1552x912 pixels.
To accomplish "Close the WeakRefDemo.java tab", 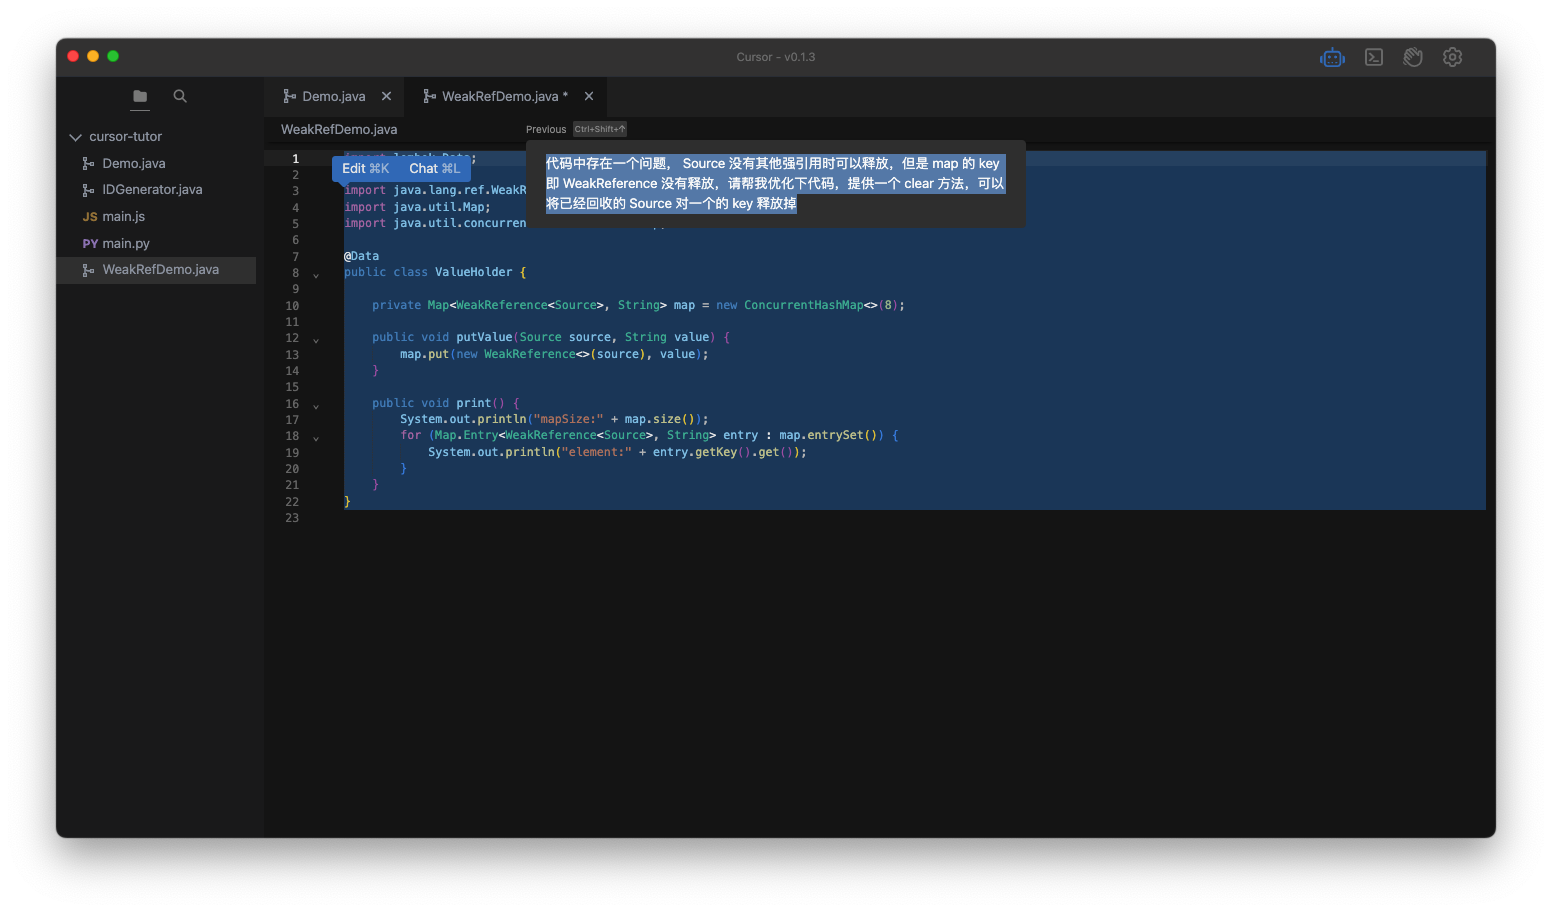I will click(589, 97).
